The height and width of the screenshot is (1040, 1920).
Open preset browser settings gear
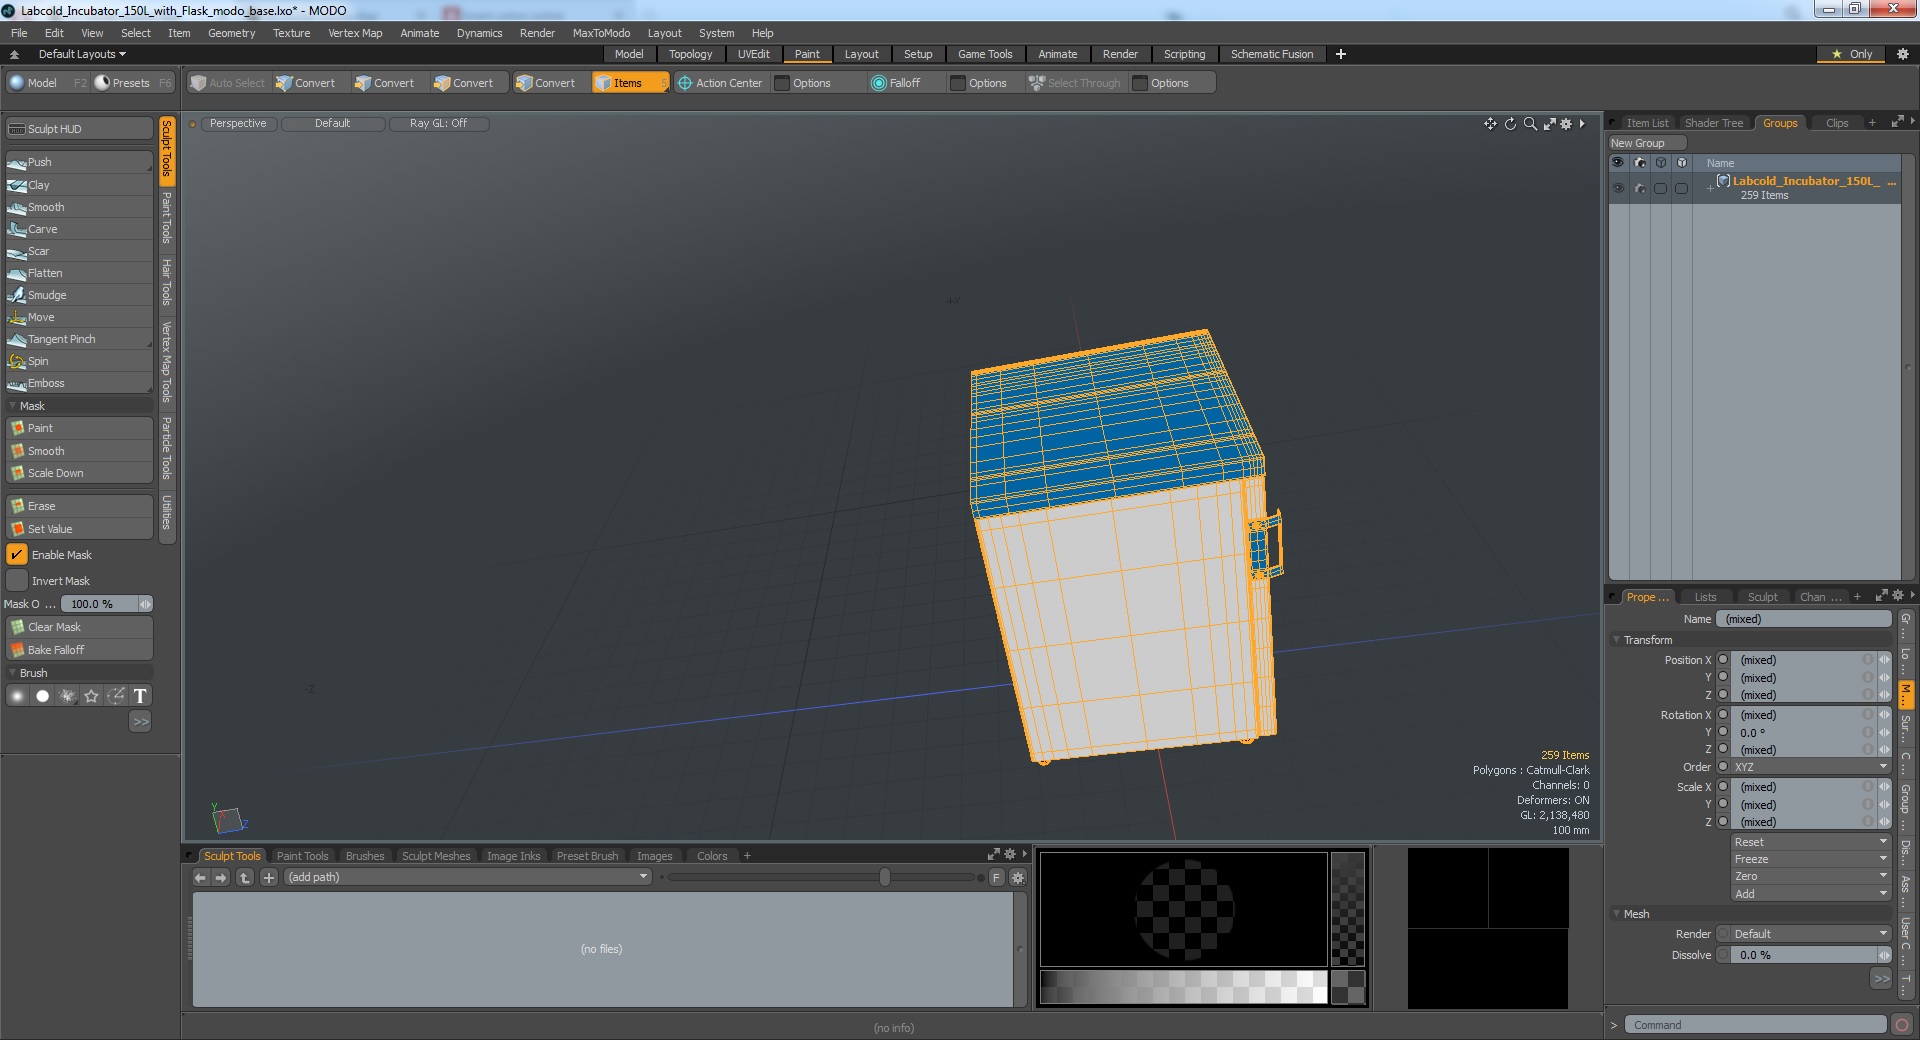(x=1018, y=877)
